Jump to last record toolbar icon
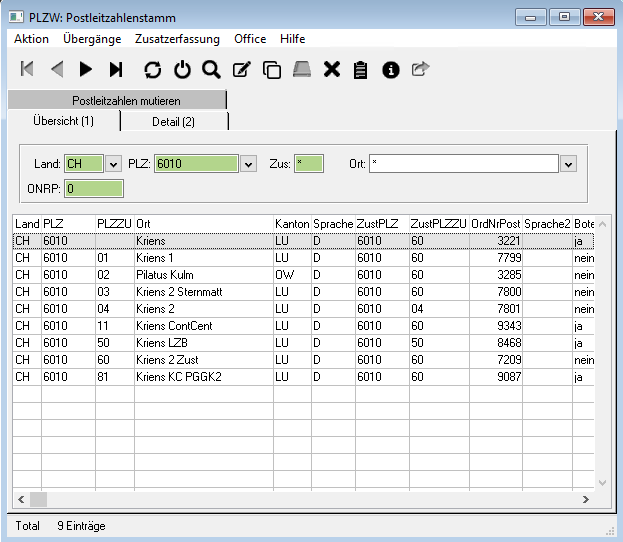Screen dimensions: 623x542 point(116,69)
